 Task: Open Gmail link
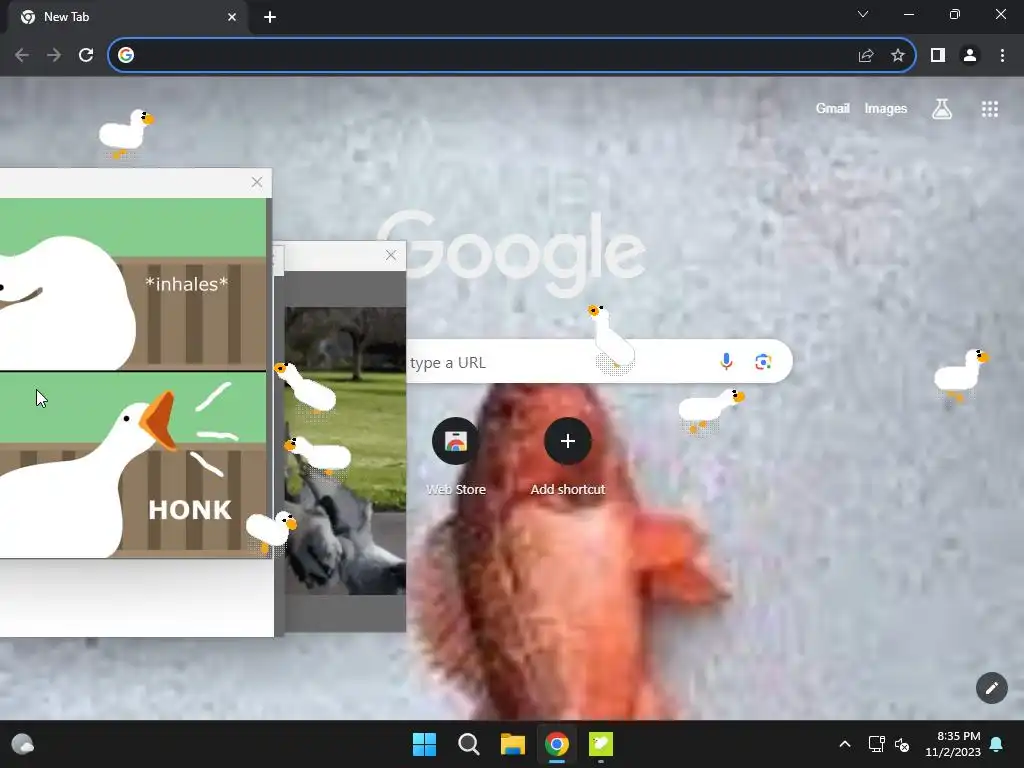tap(833, 108)
